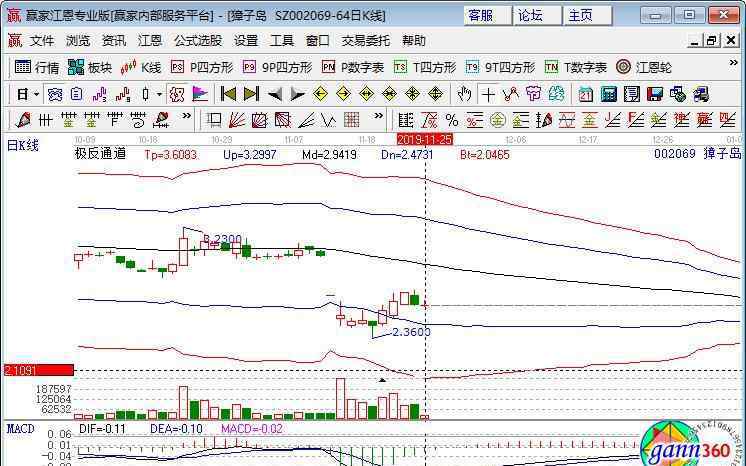
Task: Select the red pencil drawing tool
Action: (22, 119)
